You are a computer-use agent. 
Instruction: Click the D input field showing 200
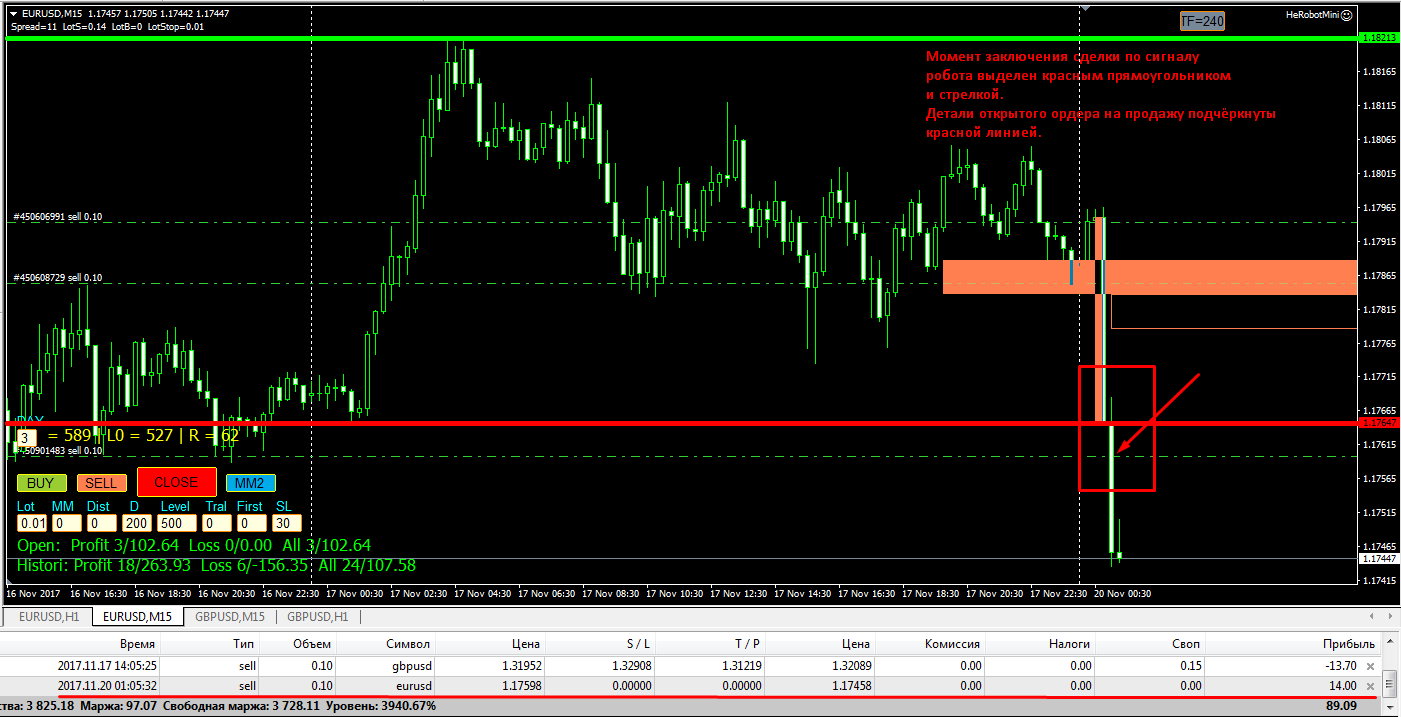(x=137, y=523)
